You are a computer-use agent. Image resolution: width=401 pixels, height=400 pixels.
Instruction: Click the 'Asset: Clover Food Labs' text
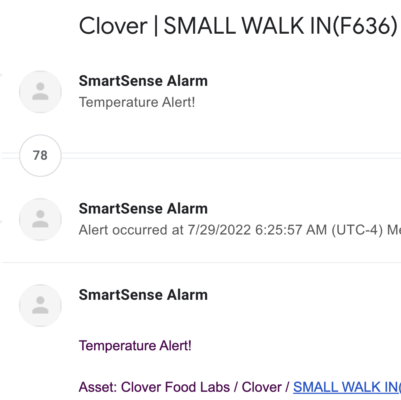coord(154,387)
